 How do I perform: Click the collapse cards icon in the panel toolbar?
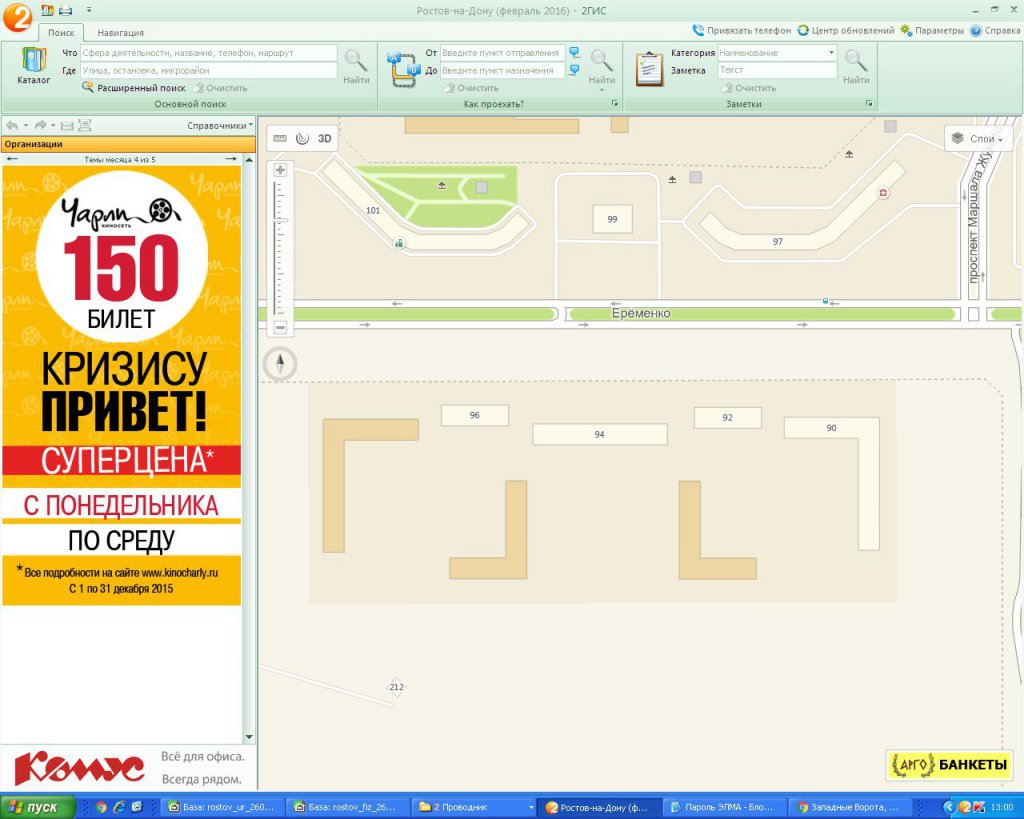click(x=67, y=125)
